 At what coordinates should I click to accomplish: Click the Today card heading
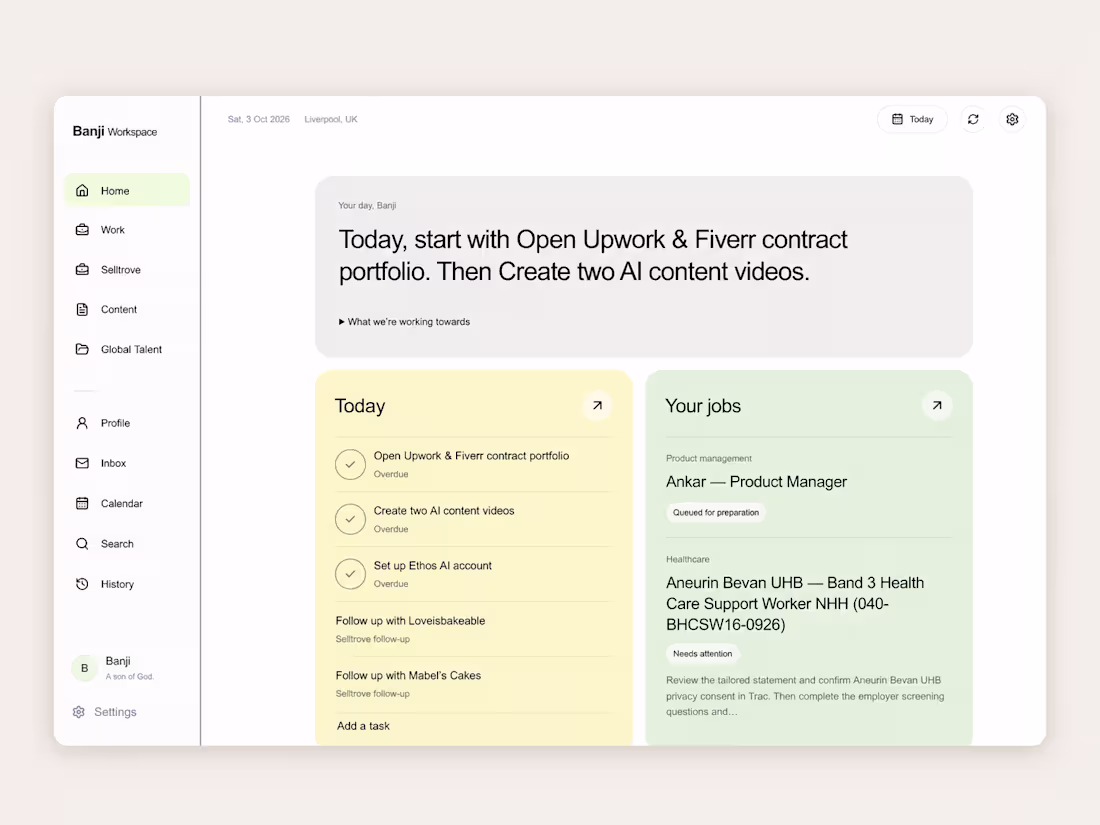tap(360, 405)
